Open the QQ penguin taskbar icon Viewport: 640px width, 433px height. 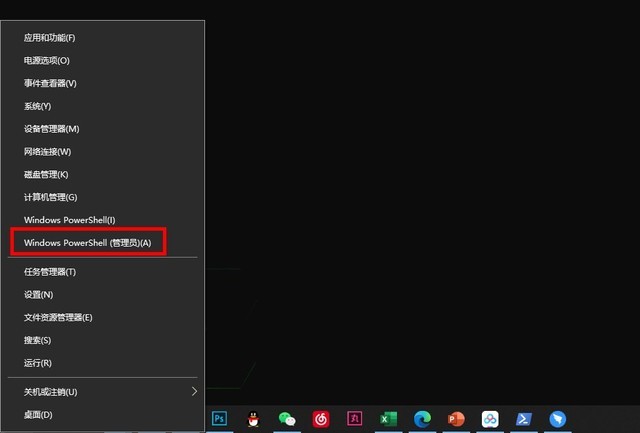[x=253, y=419]
